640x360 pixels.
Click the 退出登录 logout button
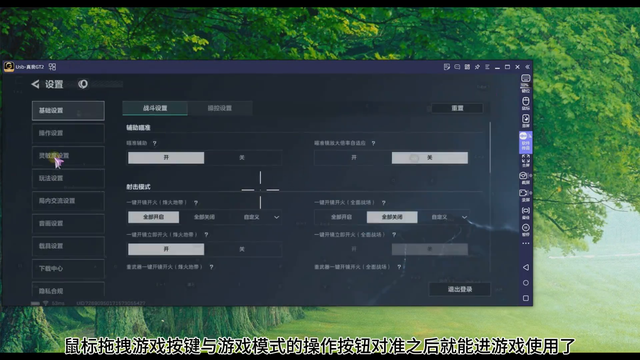[x=460, y=289]
